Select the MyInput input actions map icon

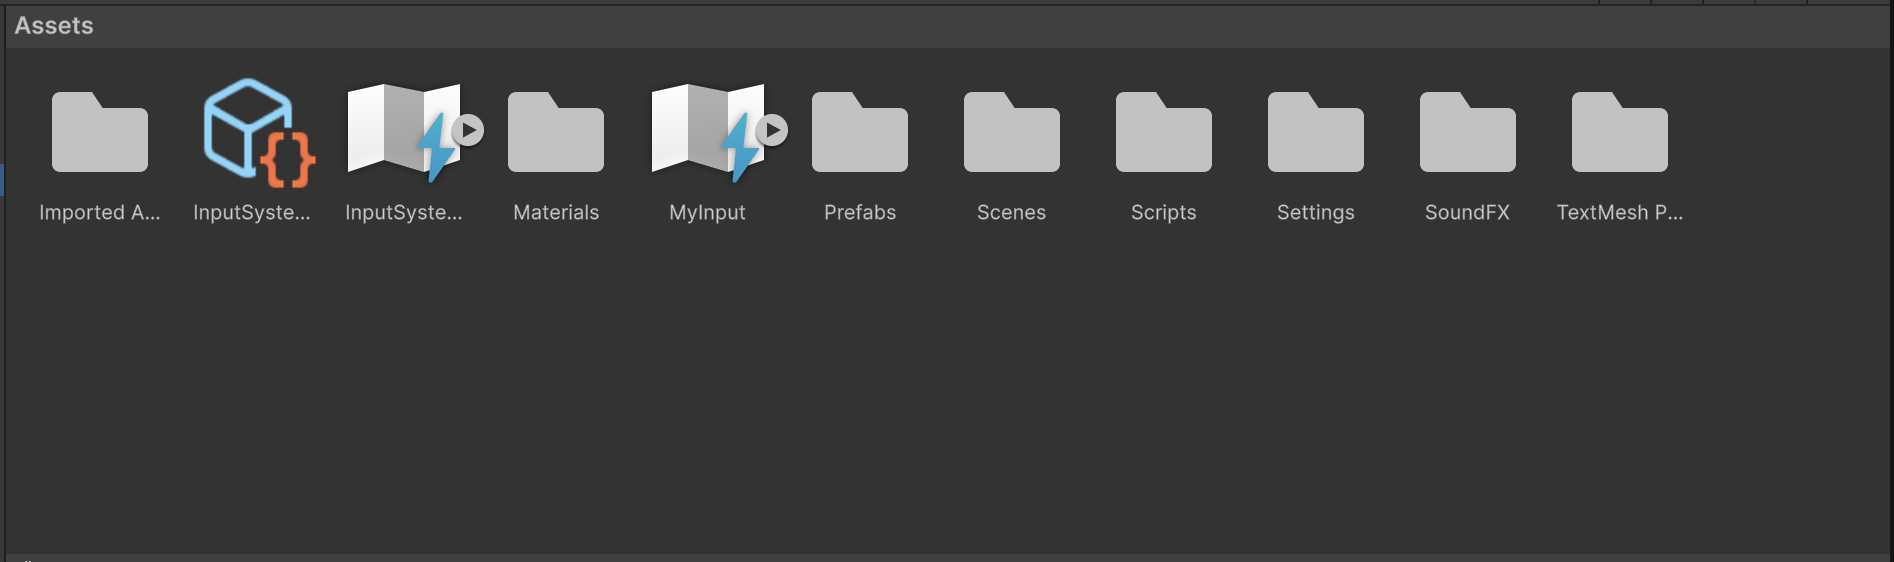704,133
